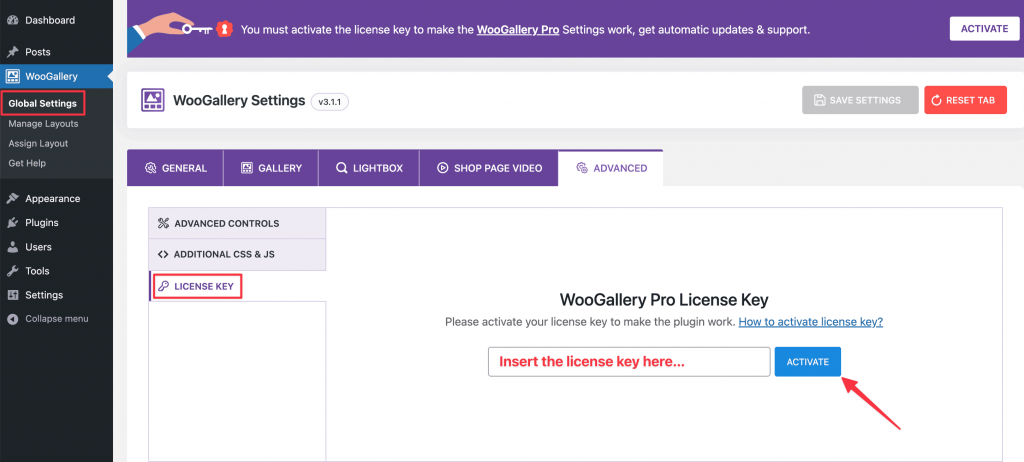The width and height of the screenshot is (1024, 462).
Task: Click the key icon beside License Key
Action: (163, 286)
